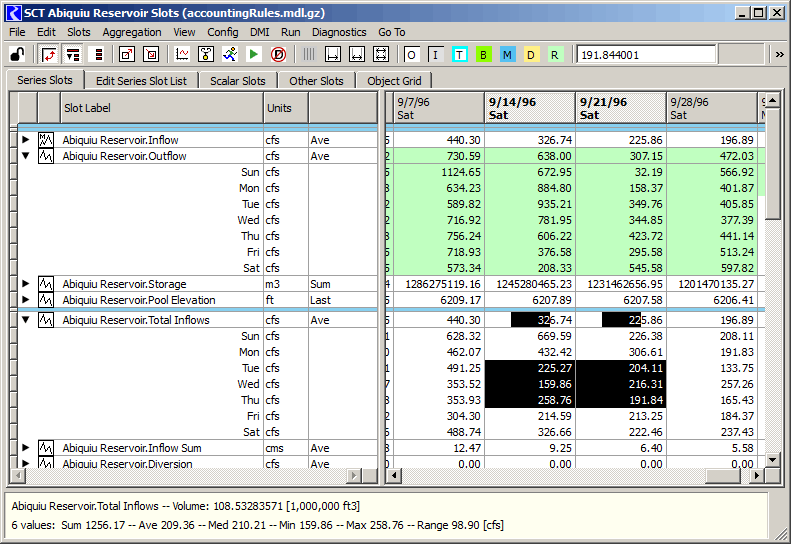This screenshot has width=791, height=544.
Task: Switch to Series Slots tab
Action: coord(44,80)
